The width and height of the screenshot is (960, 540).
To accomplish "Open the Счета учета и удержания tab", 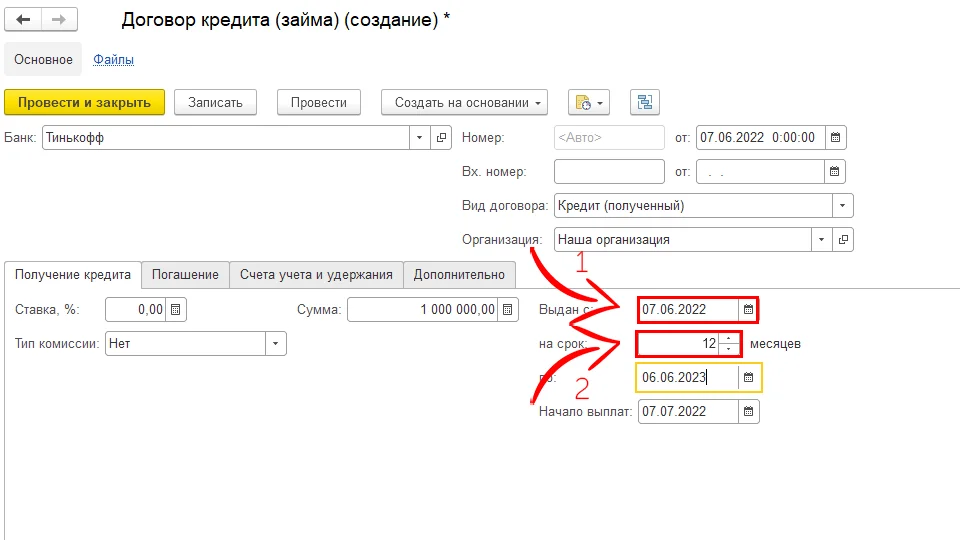I will click(x=316, y=275).
